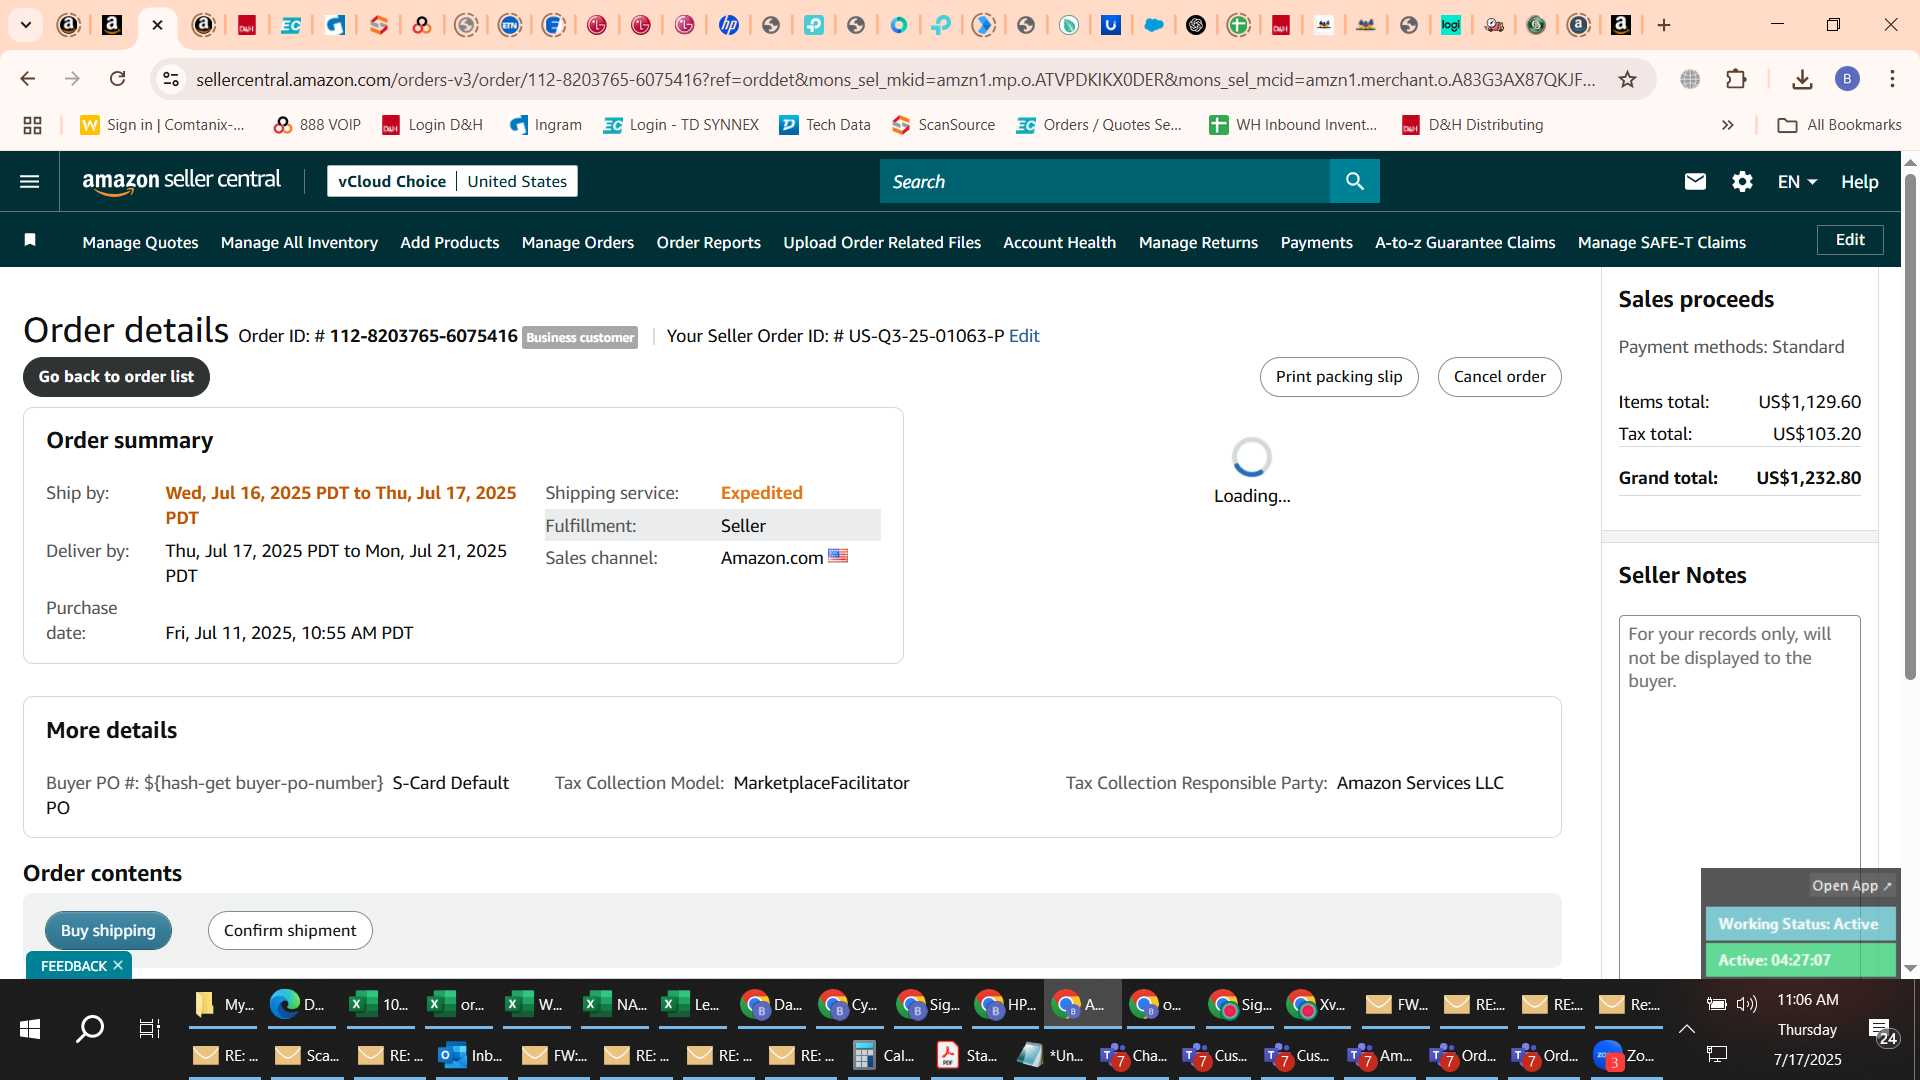Open the Chrome profile avatar B
1920x1080 pixels.
[x=1847, y=79]
